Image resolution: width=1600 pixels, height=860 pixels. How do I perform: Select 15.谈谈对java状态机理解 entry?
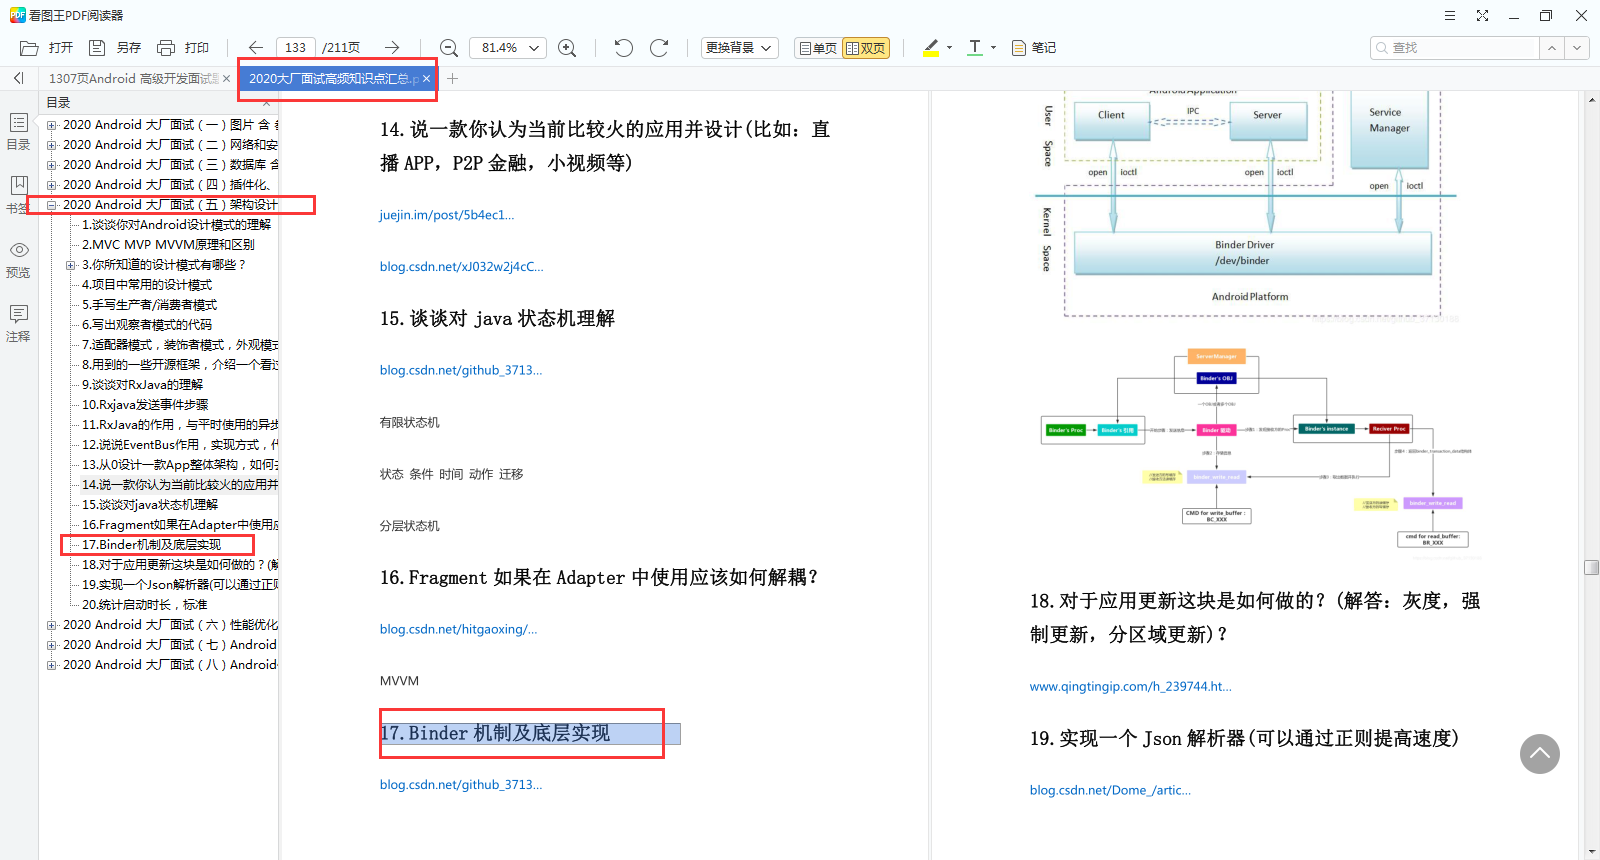tap(150, 505)
